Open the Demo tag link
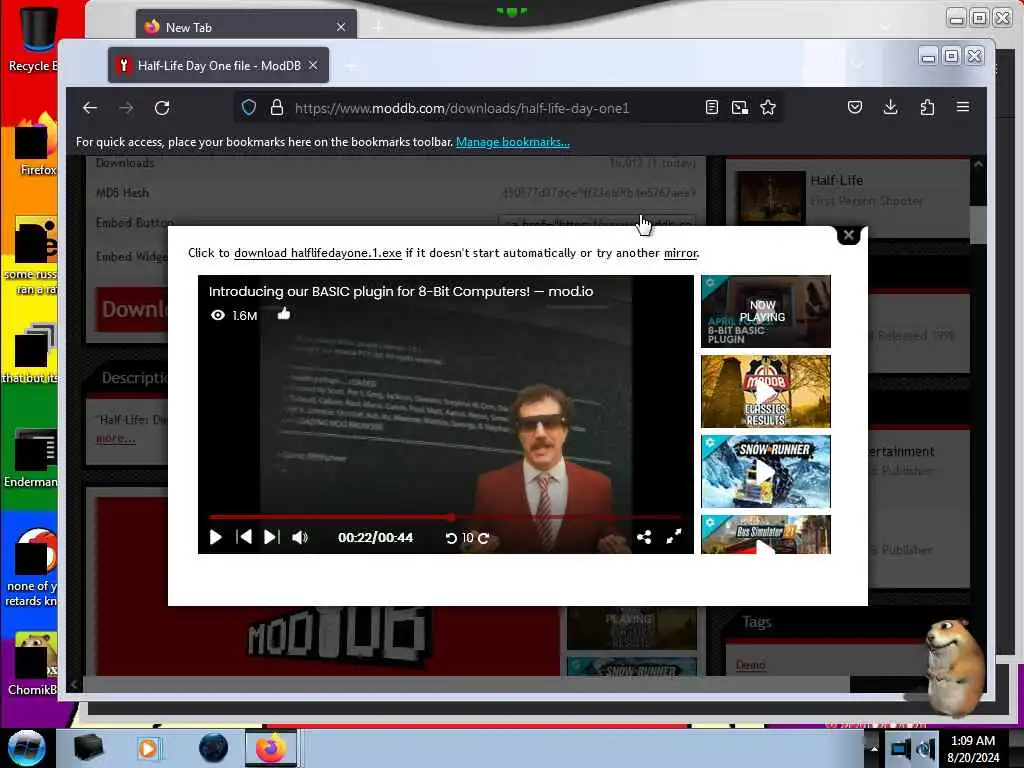Image resolution: width=1024 pixels, height=768 pixels. (750, 665)
